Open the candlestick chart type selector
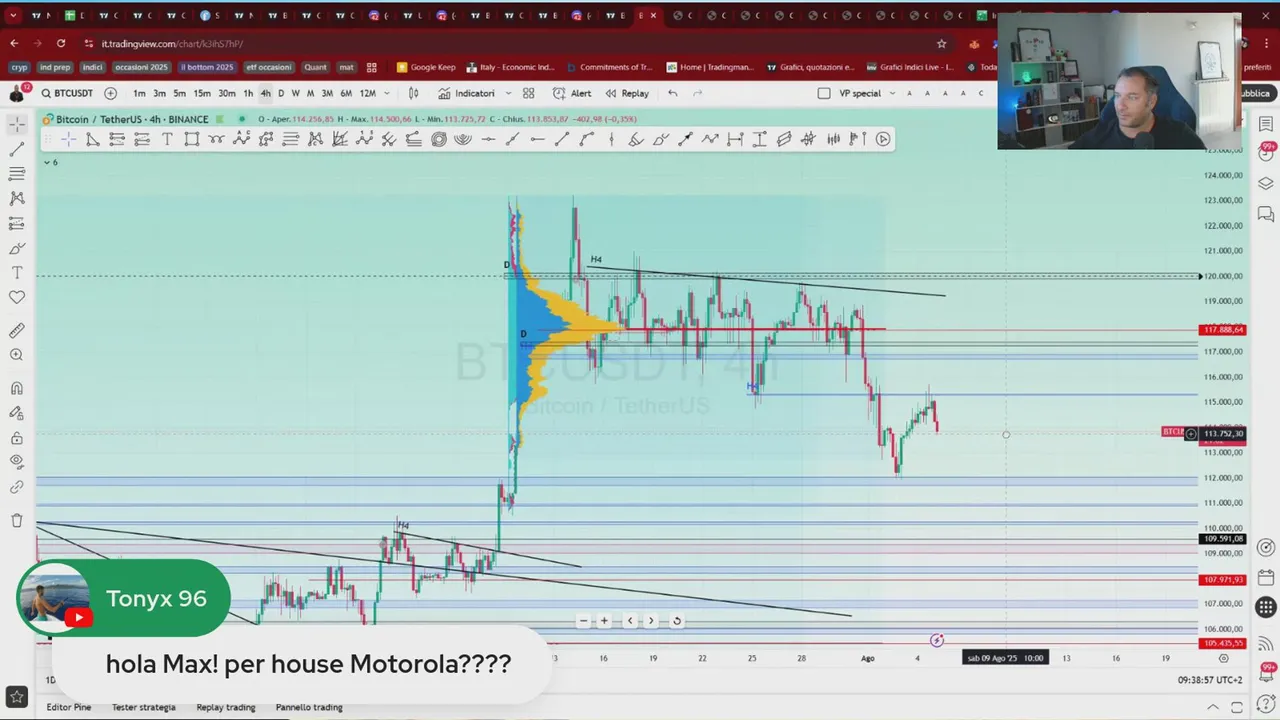 pyautogui.click(x=414, y=93)
